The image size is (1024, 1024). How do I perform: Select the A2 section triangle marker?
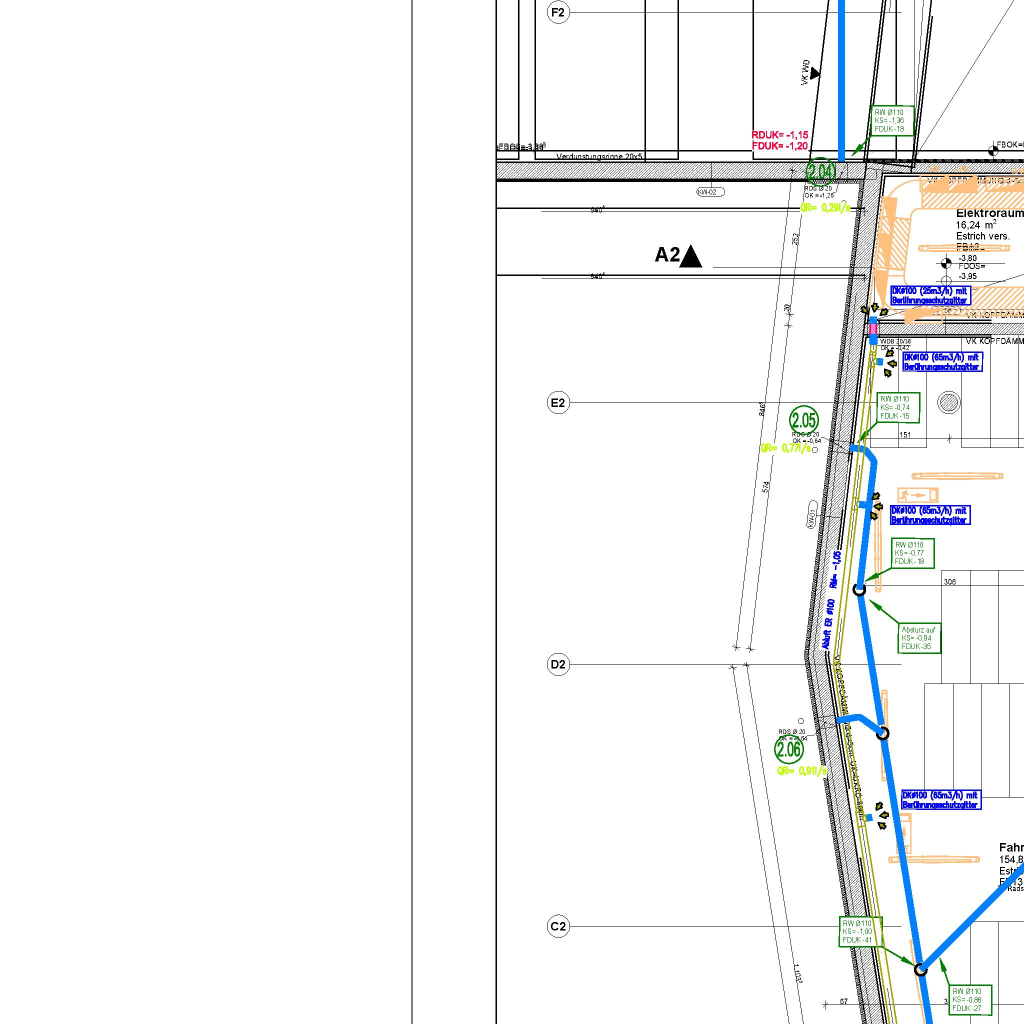tap(690, 257)
